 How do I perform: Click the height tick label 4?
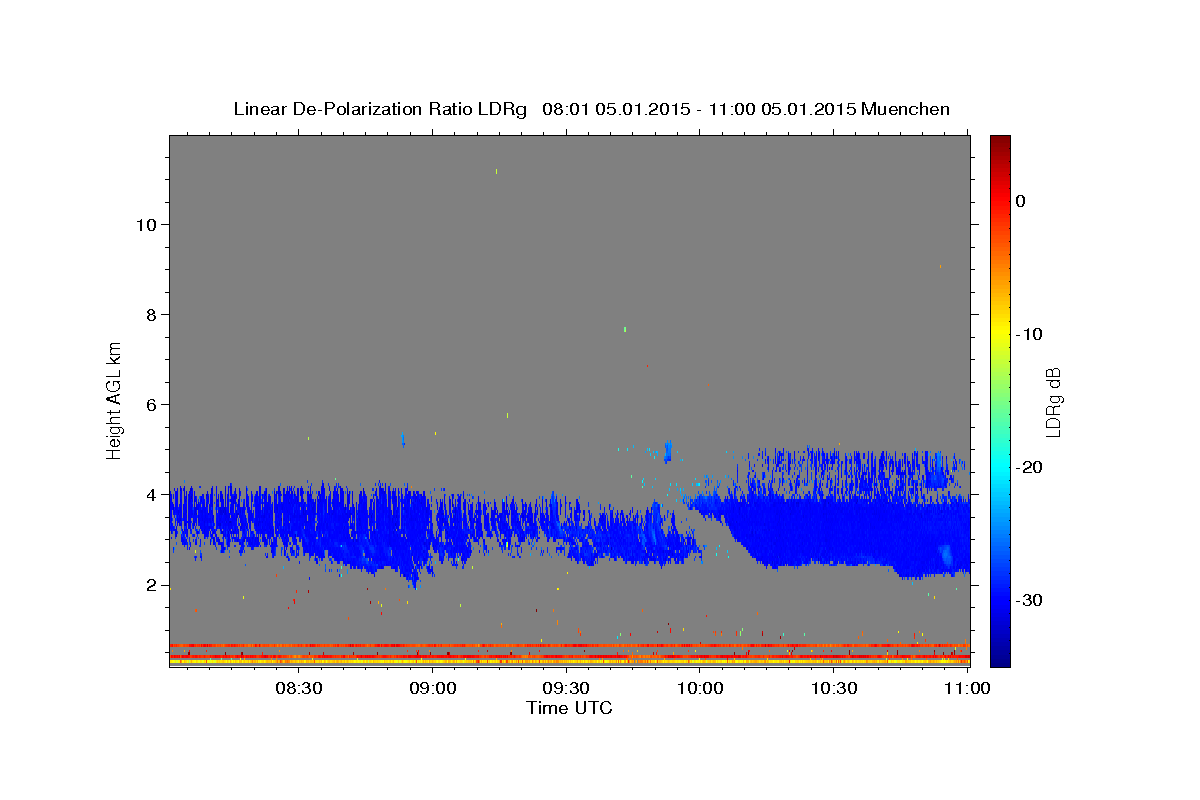(152, 495)
